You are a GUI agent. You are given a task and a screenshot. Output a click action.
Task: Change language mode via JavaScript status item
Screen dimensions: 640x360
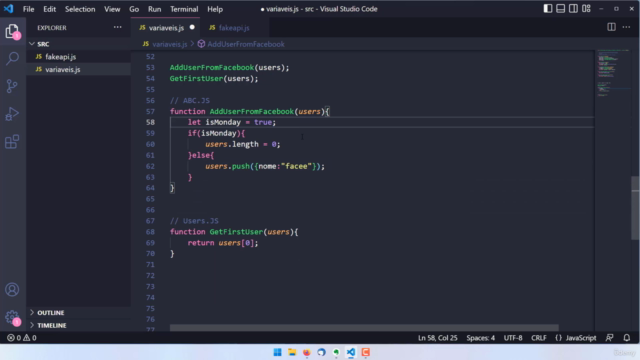[581, 338]
